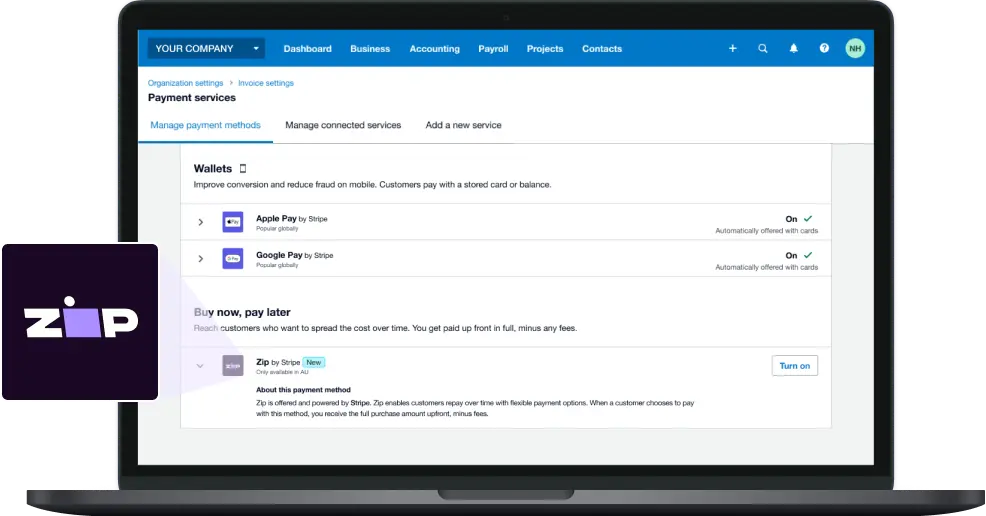Open the help question mark icon
The height and width of the screenshot is (516, 986).
point(824,48)
